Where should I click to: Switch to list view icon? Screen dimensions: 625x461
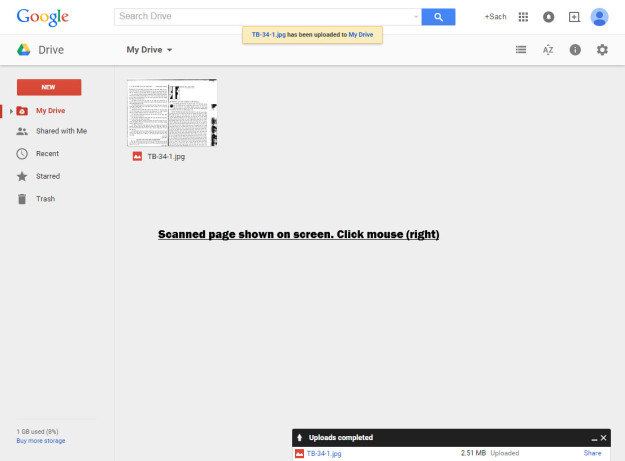click(x=521, y=49)
